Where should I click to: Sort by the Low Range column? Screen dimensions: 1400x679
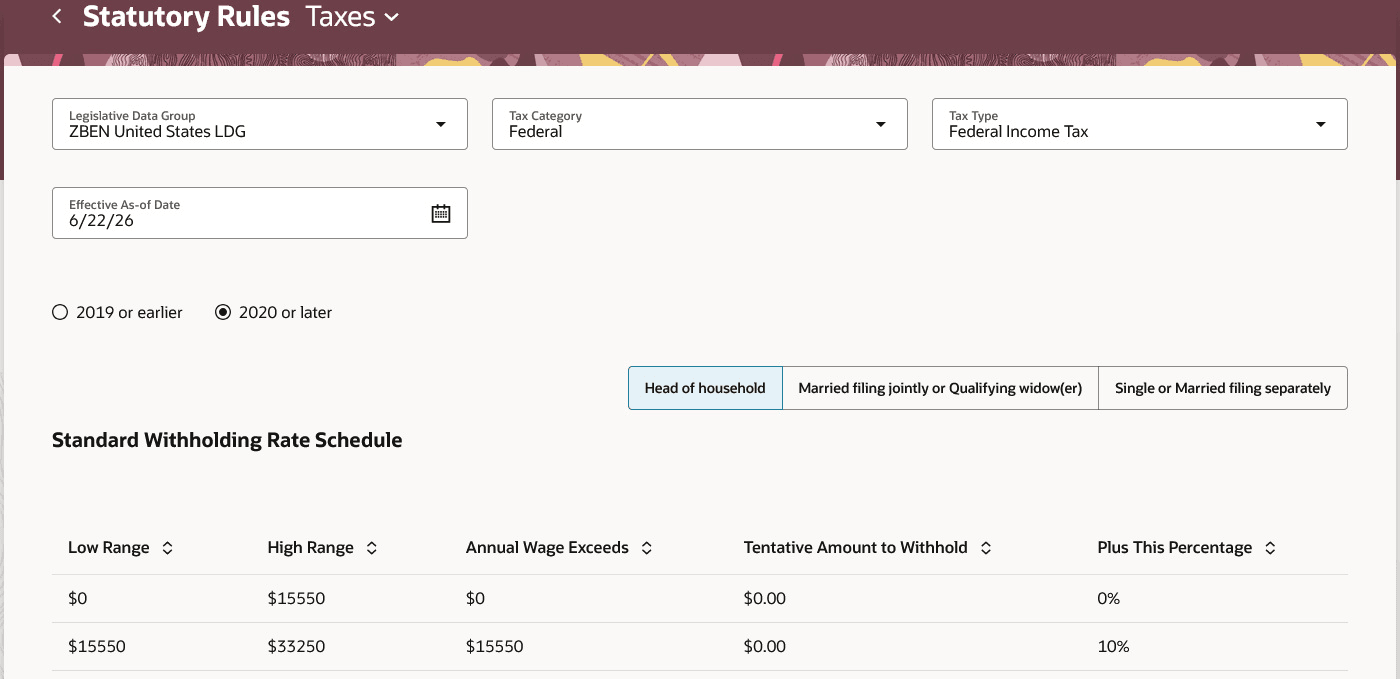tap(168, 548)
